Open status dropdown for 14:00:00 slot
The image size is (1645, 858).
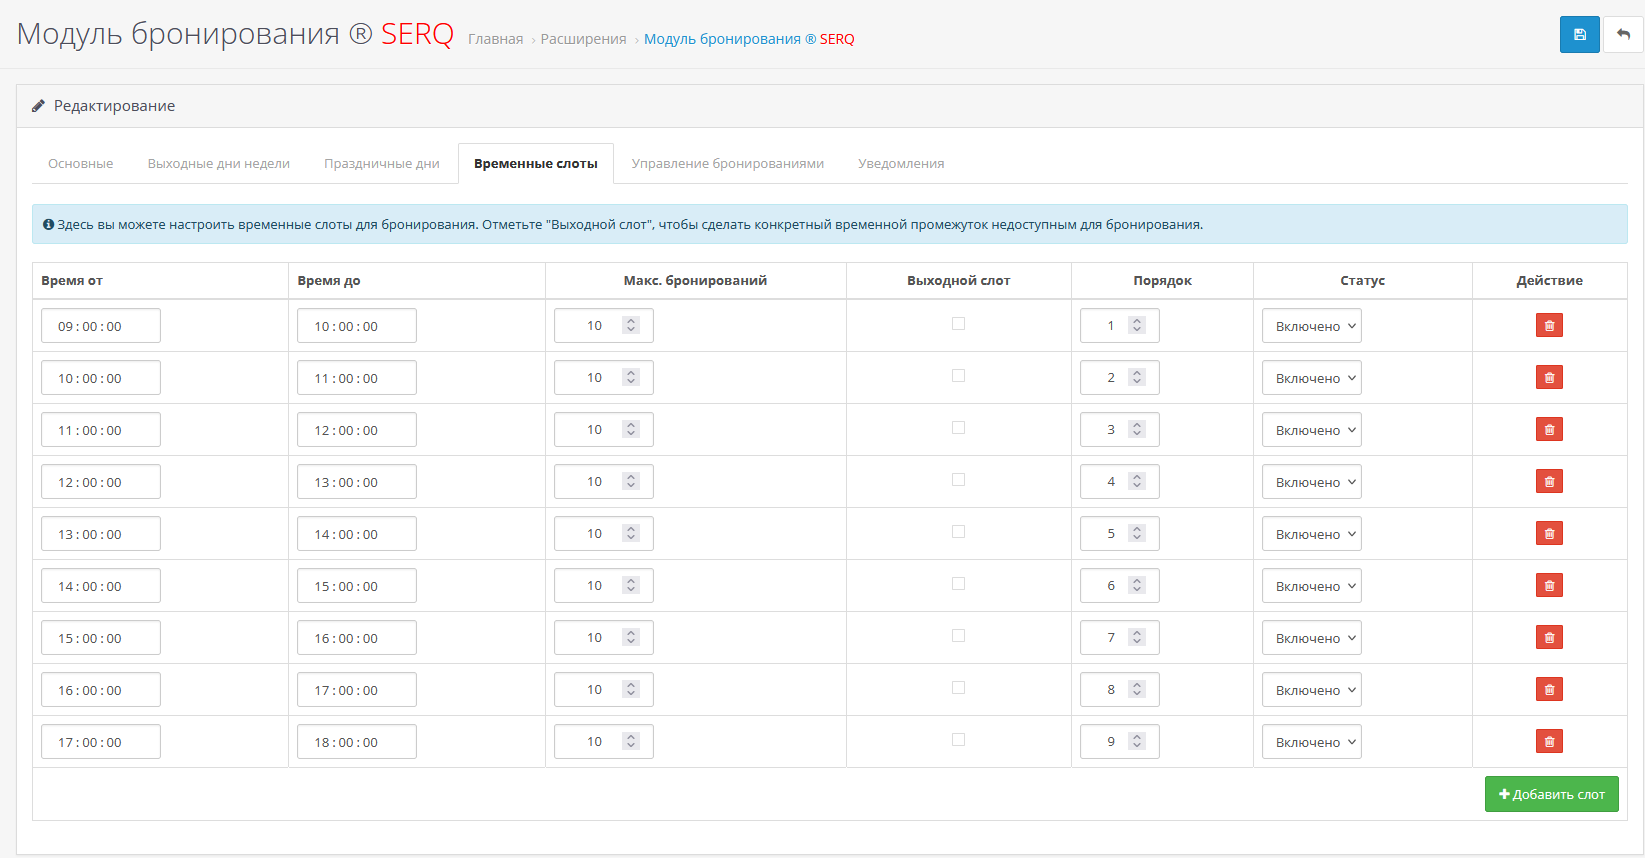click(x=1311, y=586)
